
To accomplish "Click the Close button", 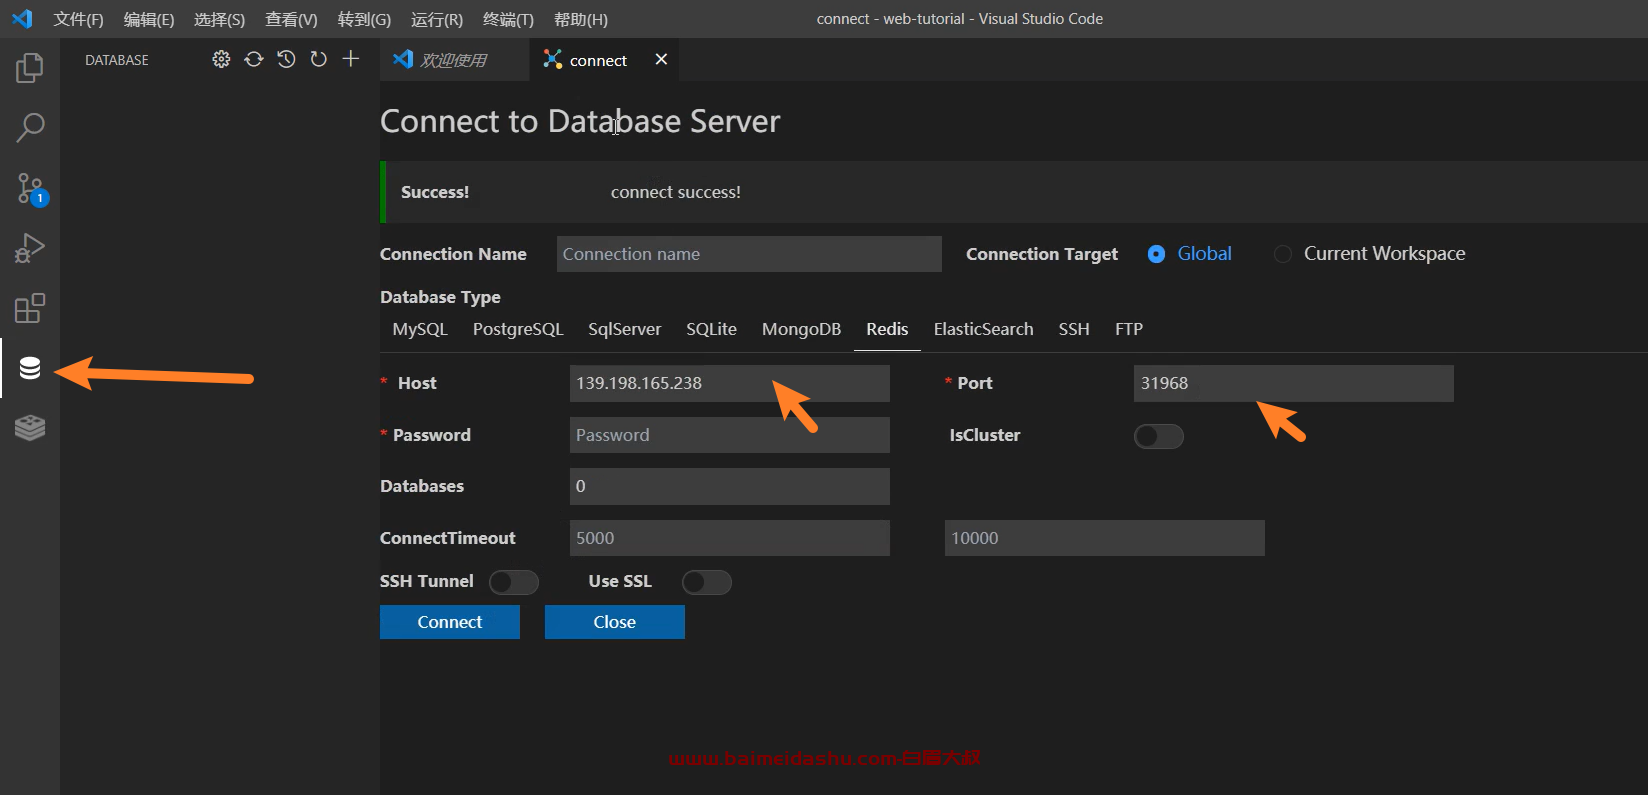I will [x=615, y=622].
